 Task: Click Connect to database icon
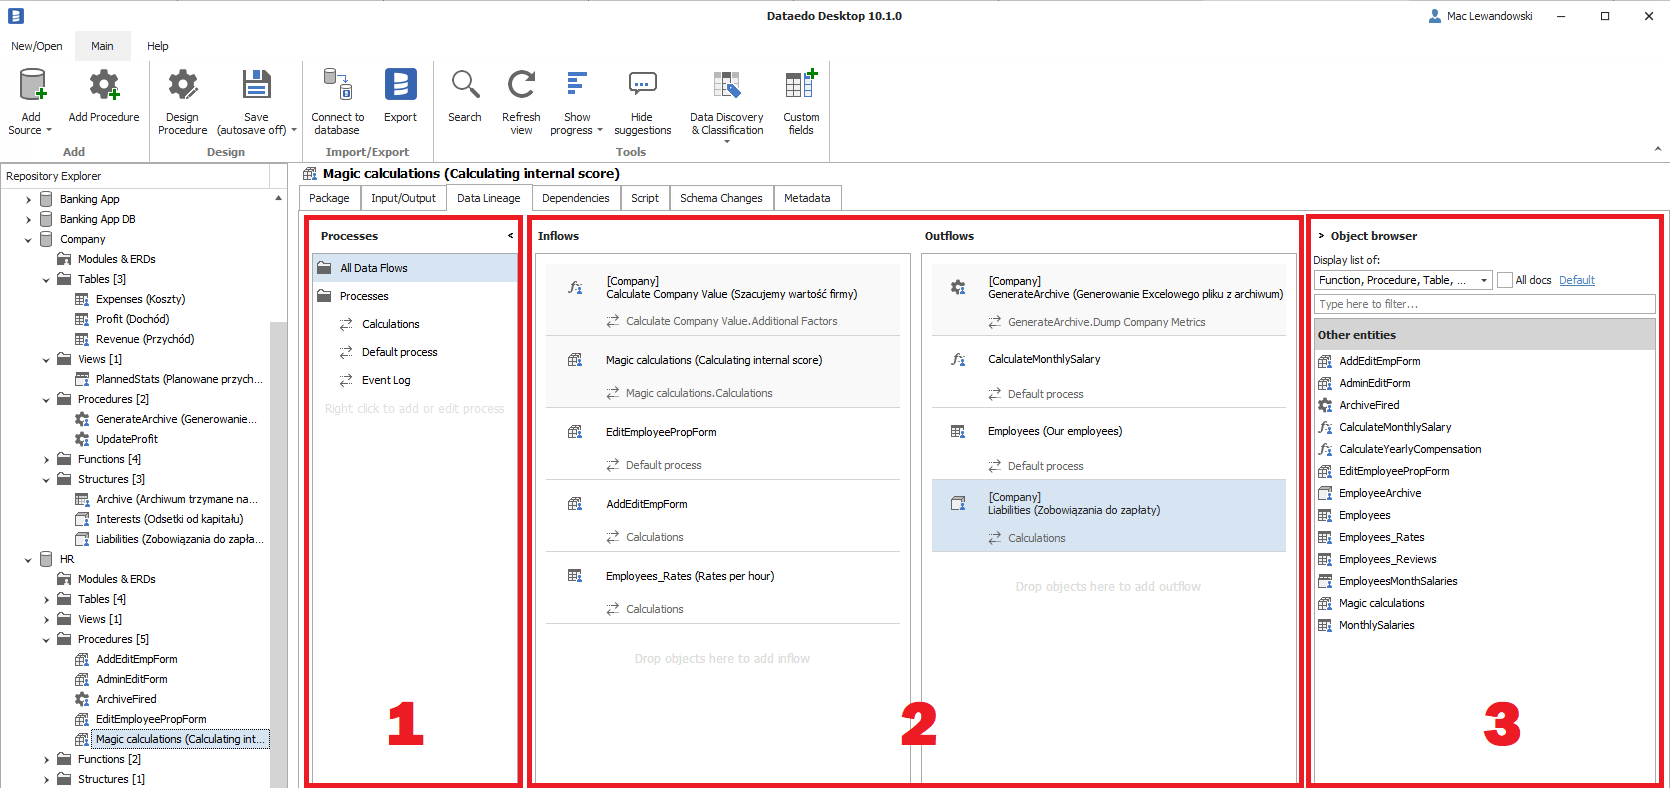click(x=337, y=87)
